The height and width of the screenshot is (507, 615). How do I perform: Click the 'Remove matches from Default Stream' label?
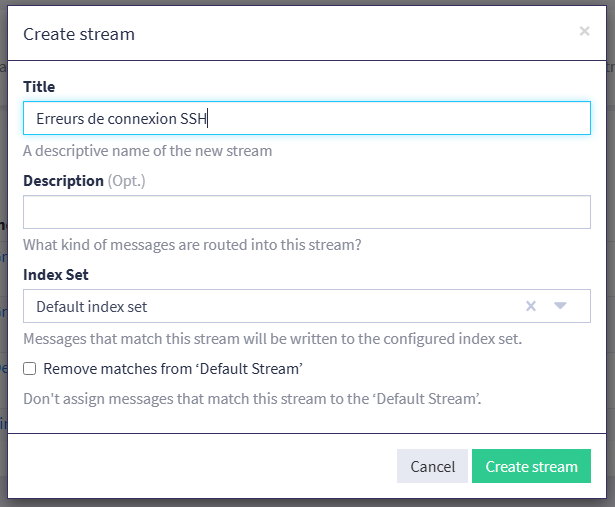pos(173,369)
